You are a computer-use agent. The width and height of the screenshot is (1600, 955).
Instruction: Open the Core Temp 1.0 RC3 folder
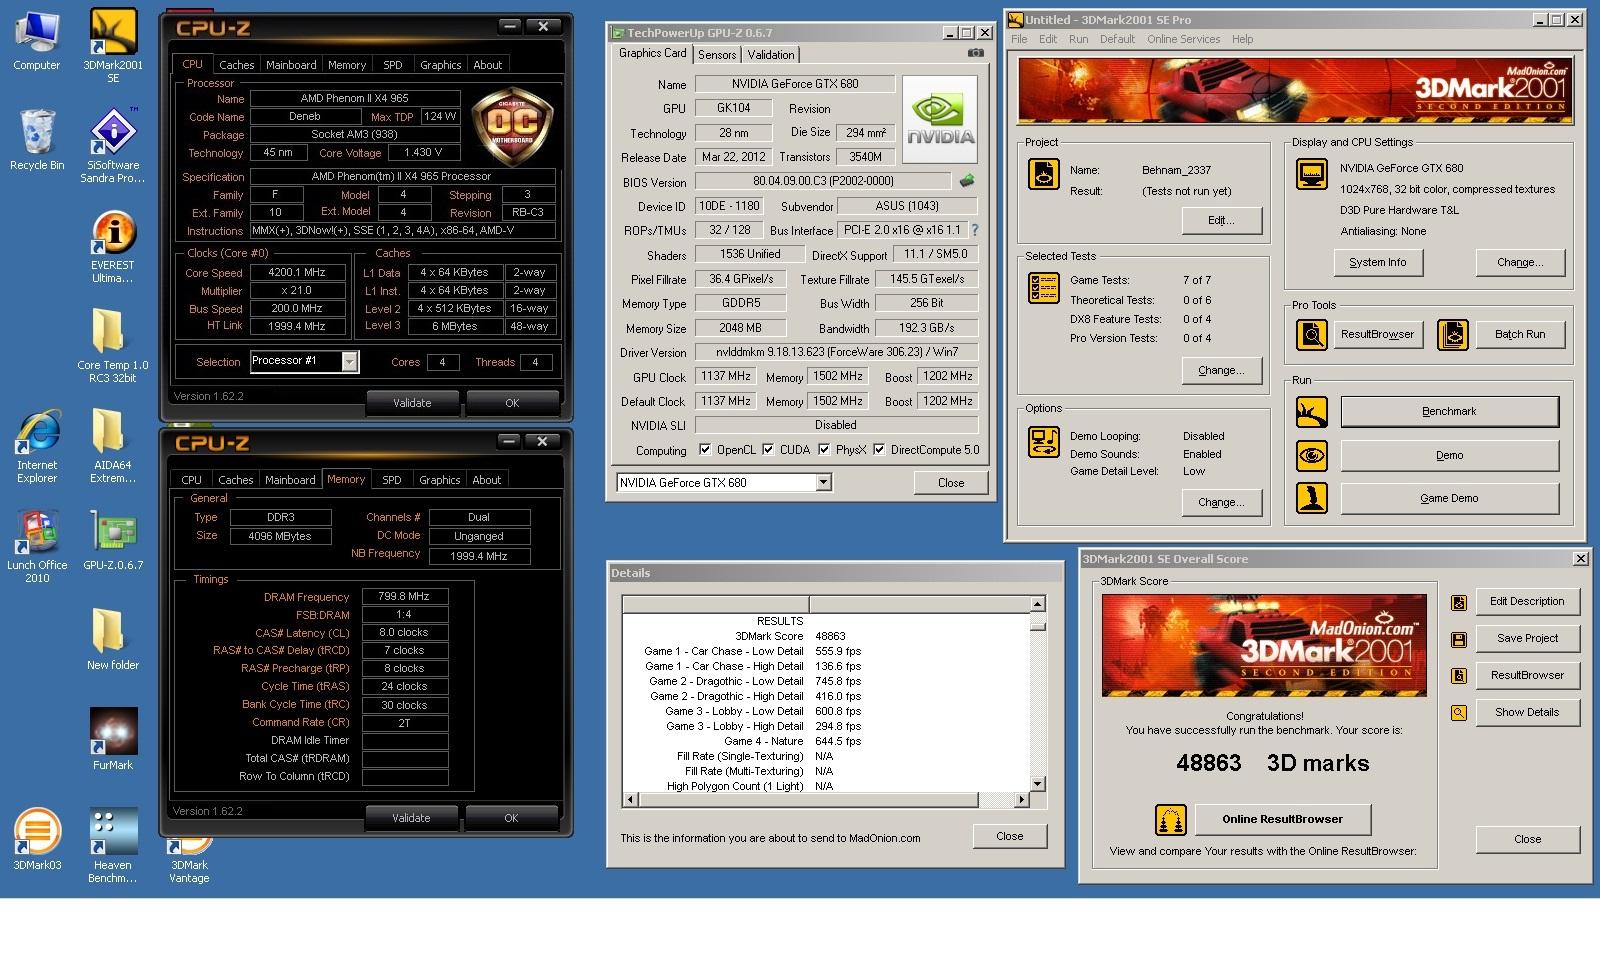(113, 345)
